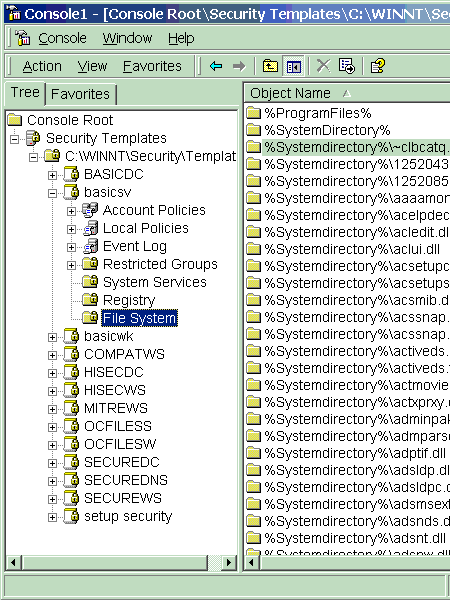Collapse the C:\WINNT\Security\Templates node
This screenshot has height=600, width=450.
point(34,157)
